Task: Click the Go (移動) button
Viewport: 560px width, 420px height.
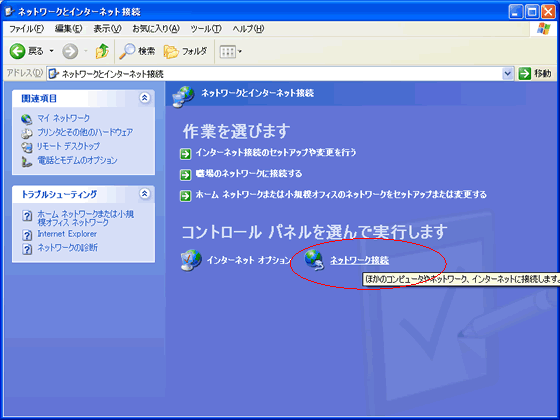Action: (535, 74)
